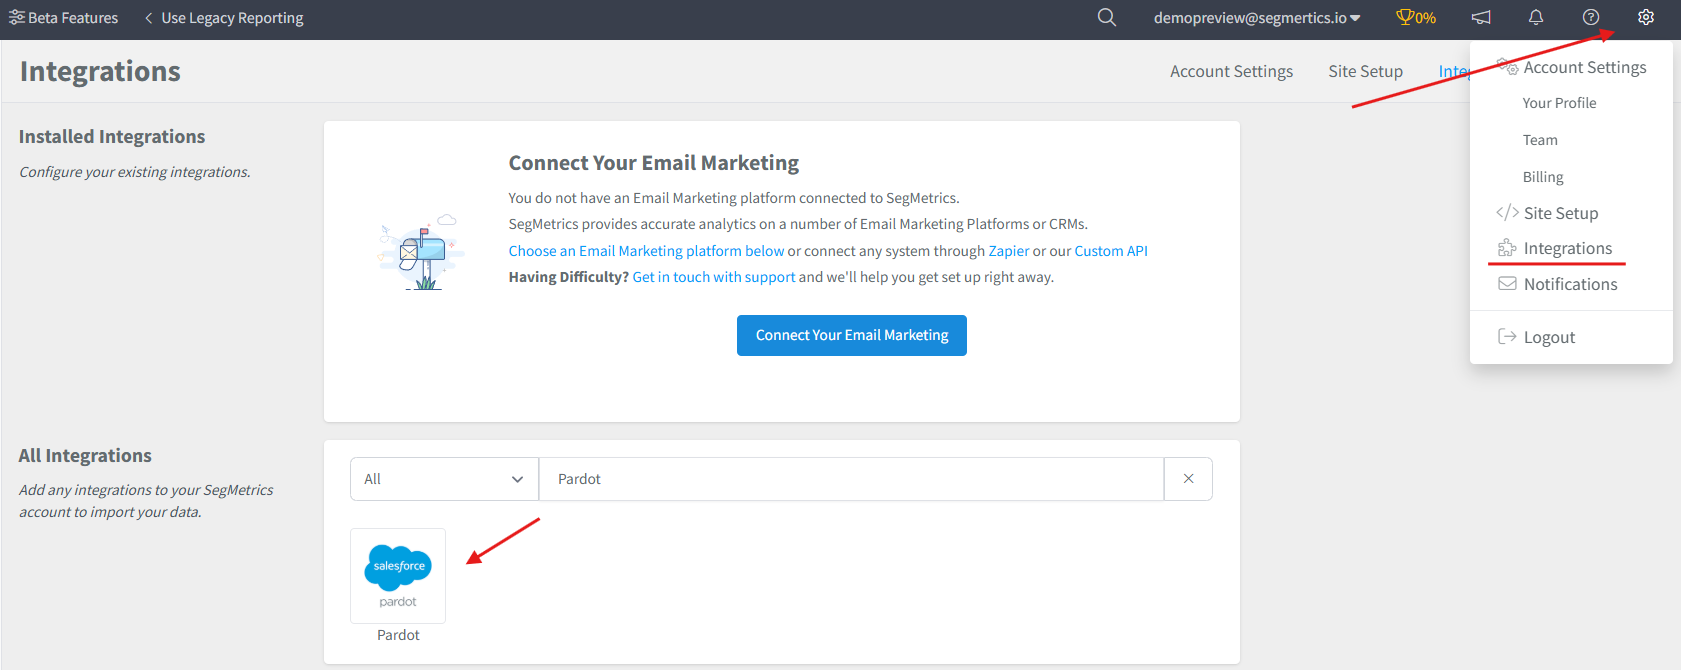Screen dimensions: 1681x670
Task: Open the announcements megaphone icon
Action: (x=1481, y=18)
